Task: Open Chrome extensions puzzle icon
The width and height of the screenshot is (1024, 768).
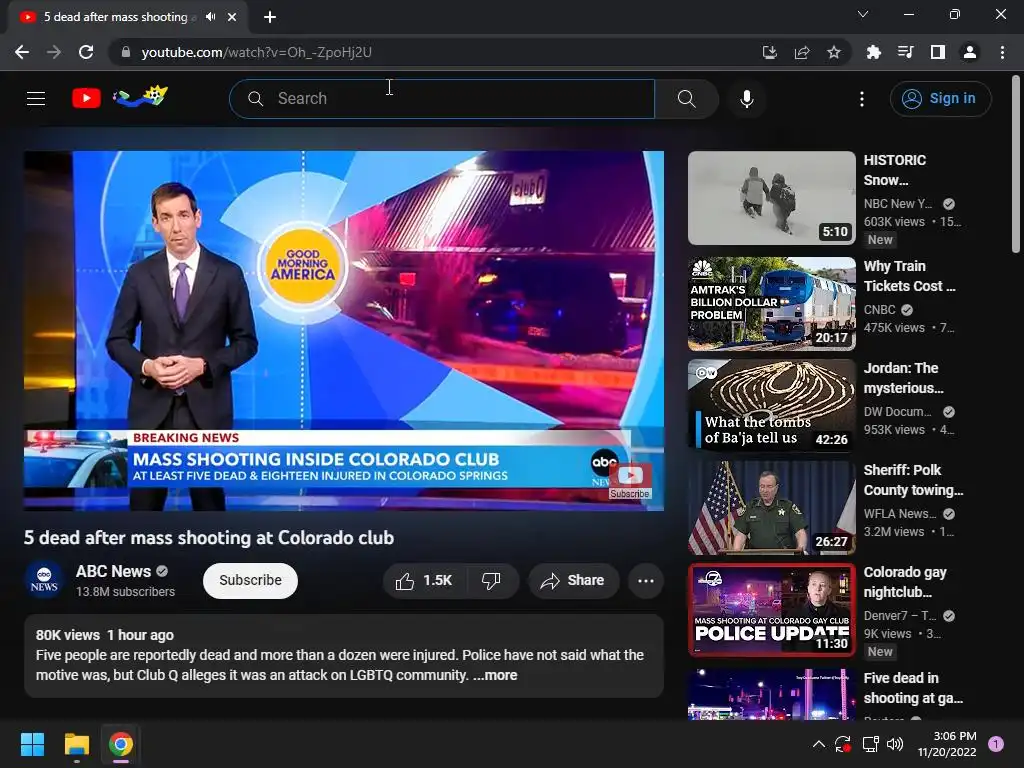Action: (873, 52)
